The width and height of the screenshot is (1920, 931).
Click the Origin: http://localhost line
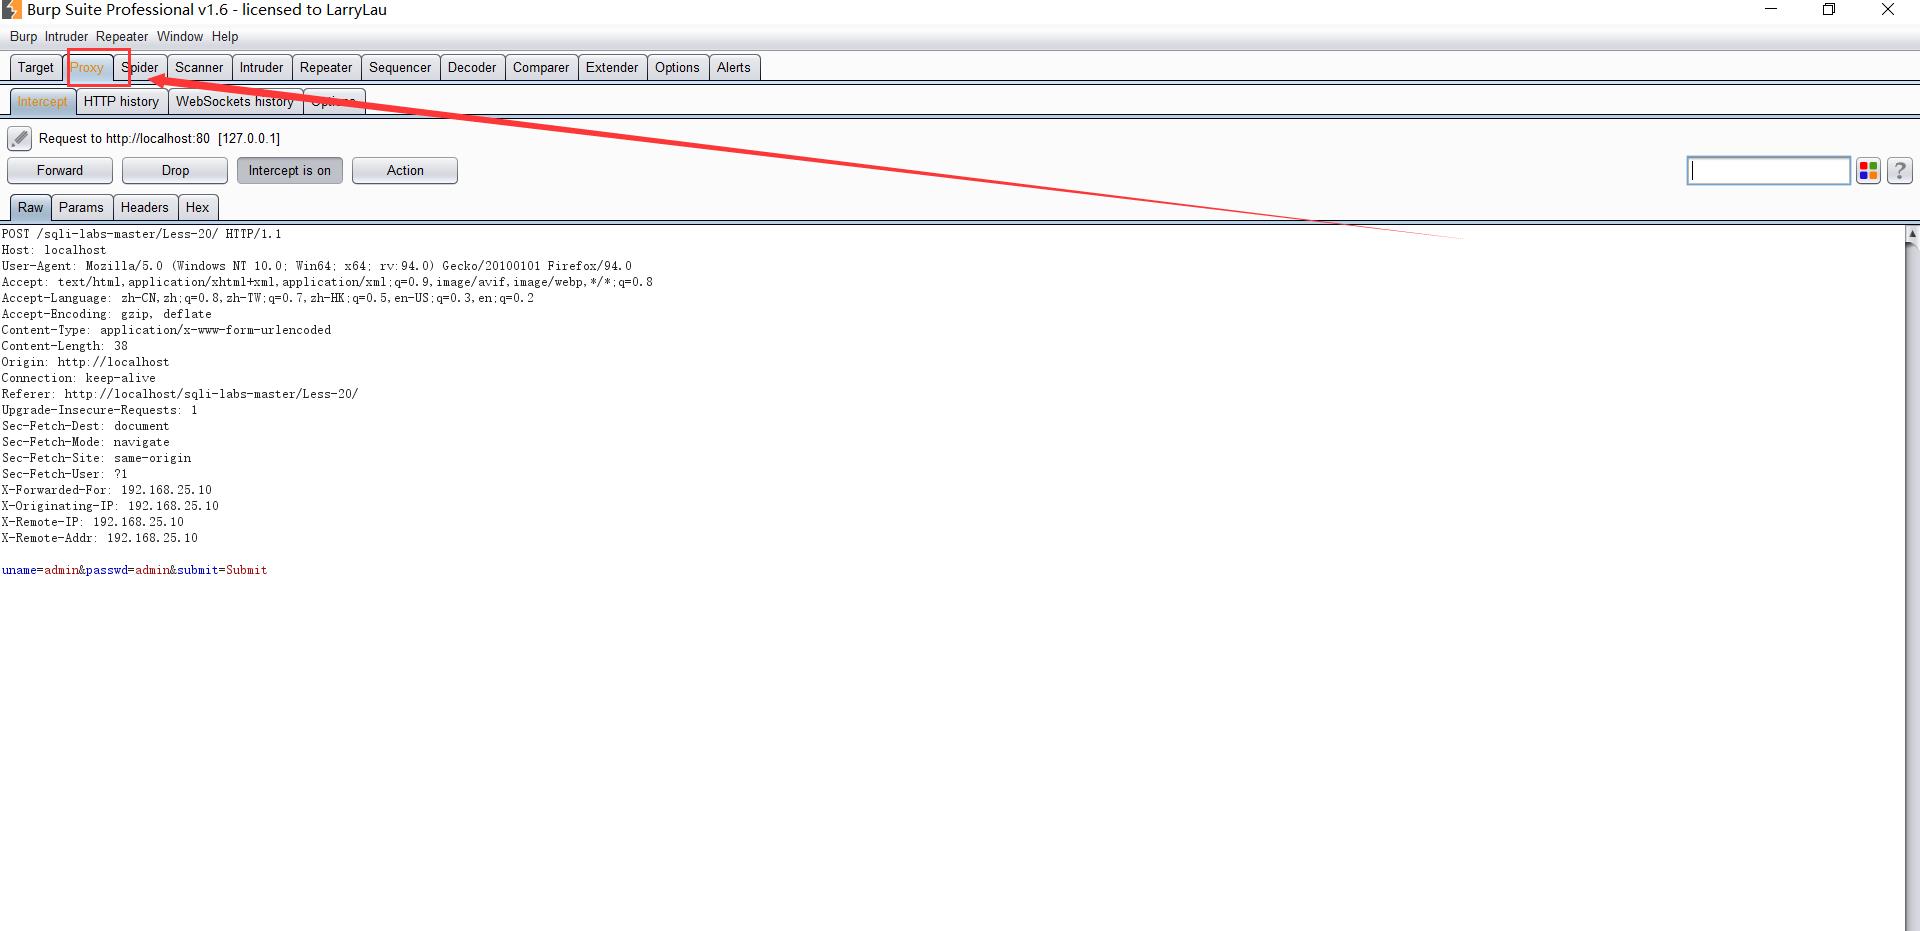click(x=86, y=362)
